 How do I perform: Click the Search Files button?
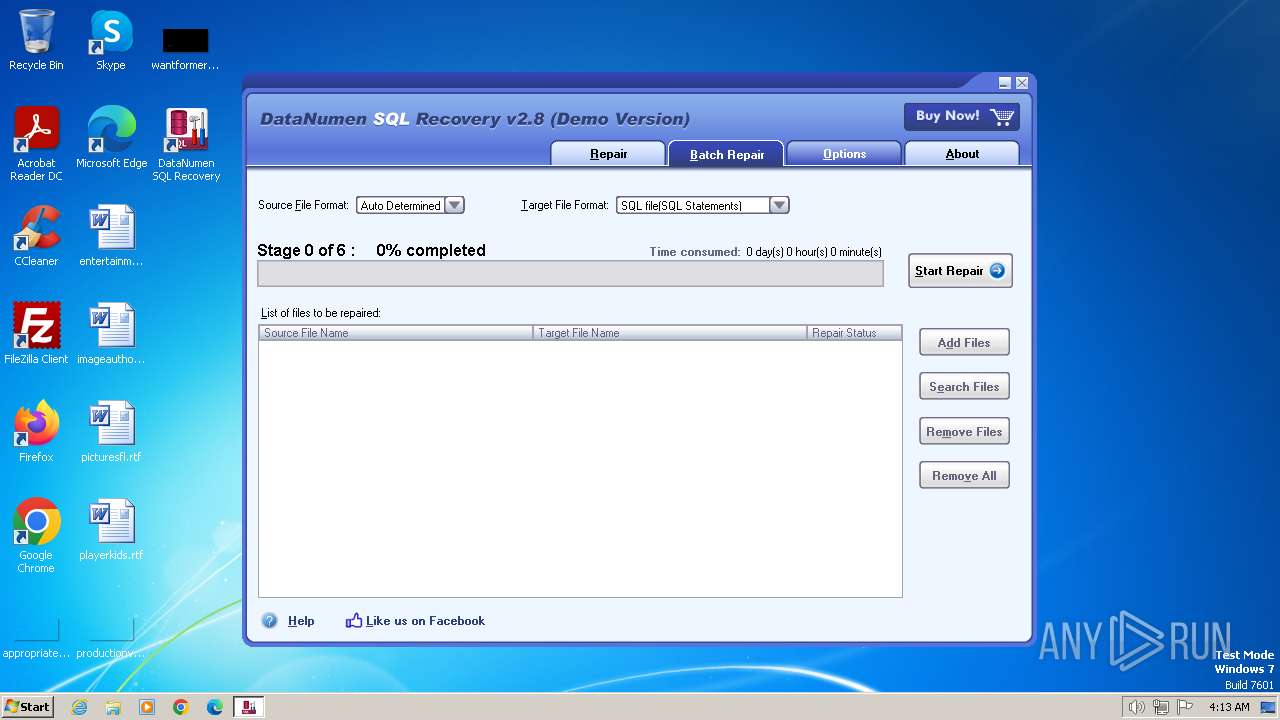964,387
